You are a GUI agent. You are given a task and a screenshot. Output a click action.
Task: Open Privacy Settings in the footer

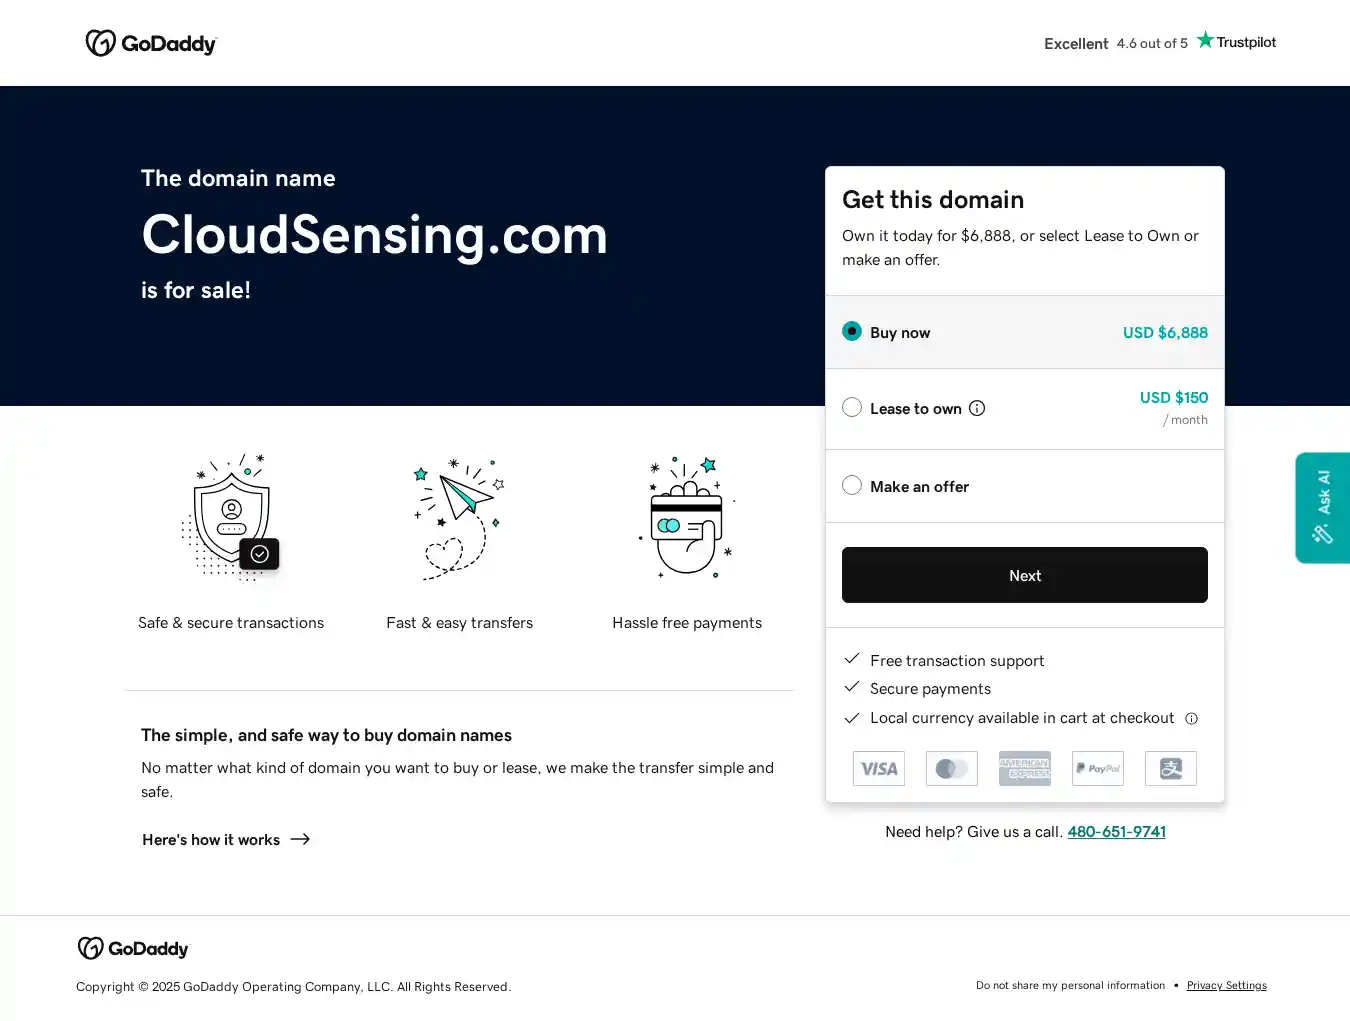[x=1226, y=986]
